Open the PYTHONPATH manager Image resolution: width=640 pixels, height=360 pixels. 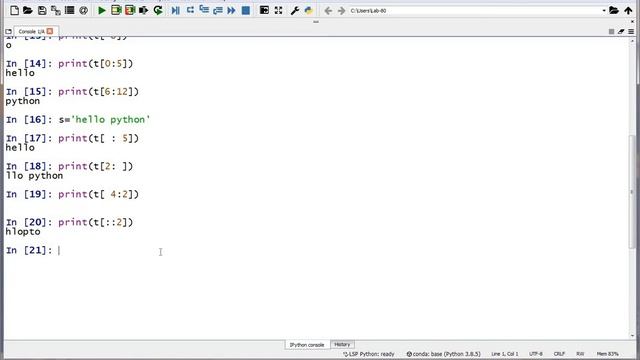309,11
